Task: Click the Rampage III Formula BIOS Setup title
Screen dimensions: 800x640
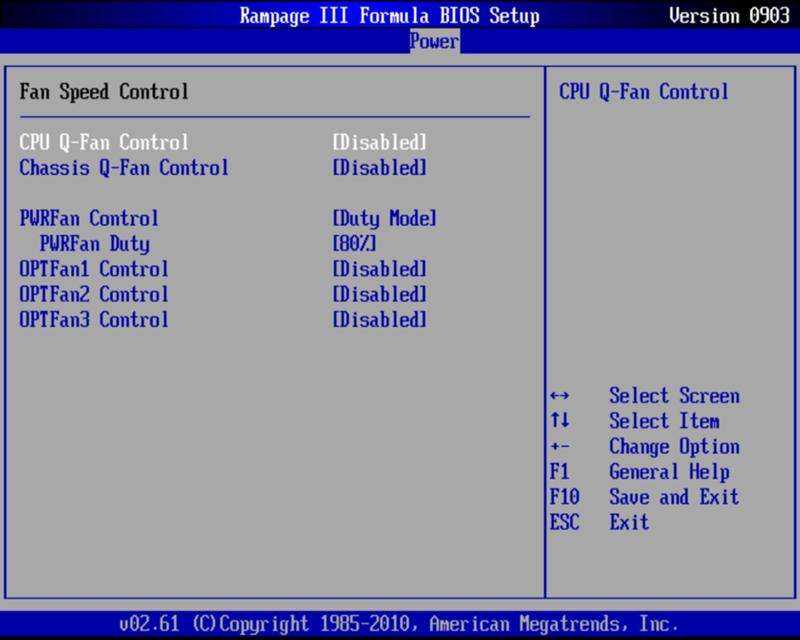Action: [x=389, y=15]
